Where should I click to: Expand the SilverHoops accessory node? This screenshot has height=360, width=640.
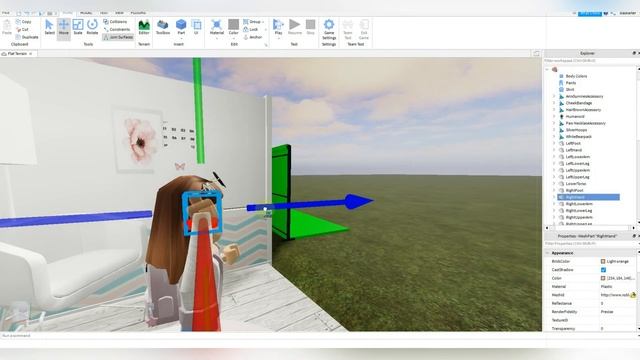[x=554, y=130]
